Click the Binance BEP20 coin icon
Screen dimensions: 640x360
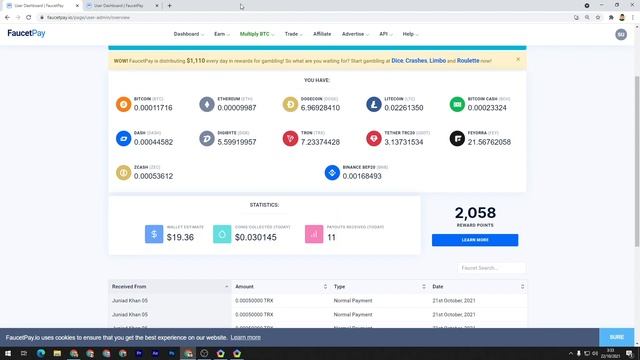[x=332, y=173]
